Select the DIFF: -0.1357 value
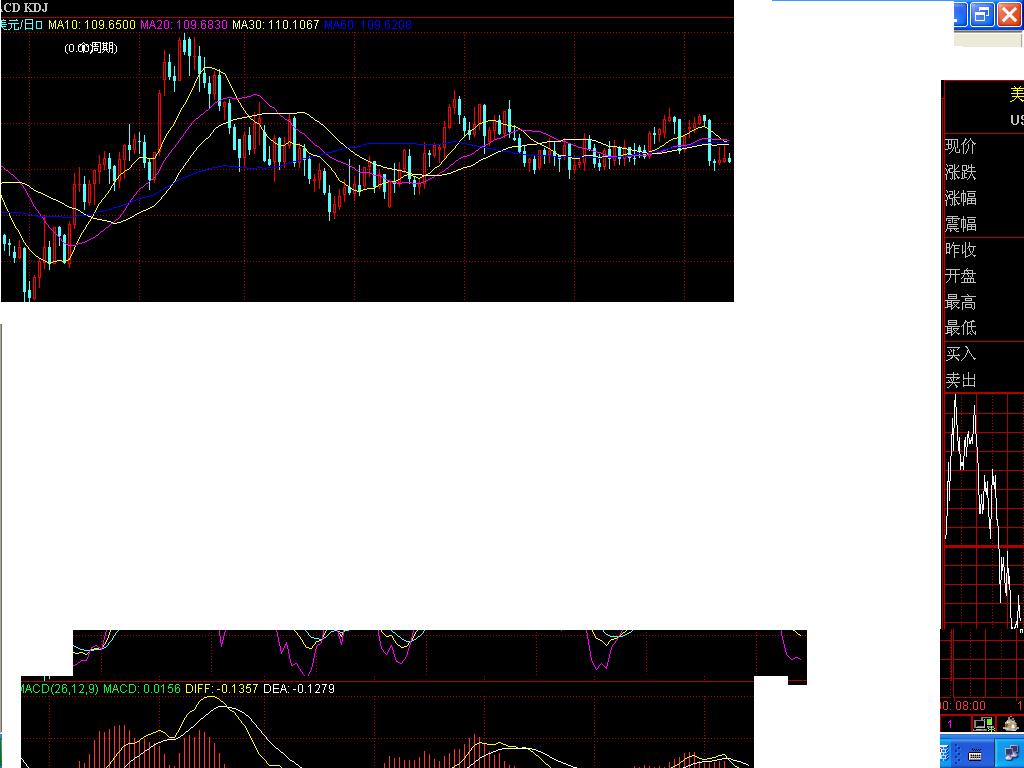Image resolution: width=1024 pixels, height=768 pixels. (x=221, y=688)
